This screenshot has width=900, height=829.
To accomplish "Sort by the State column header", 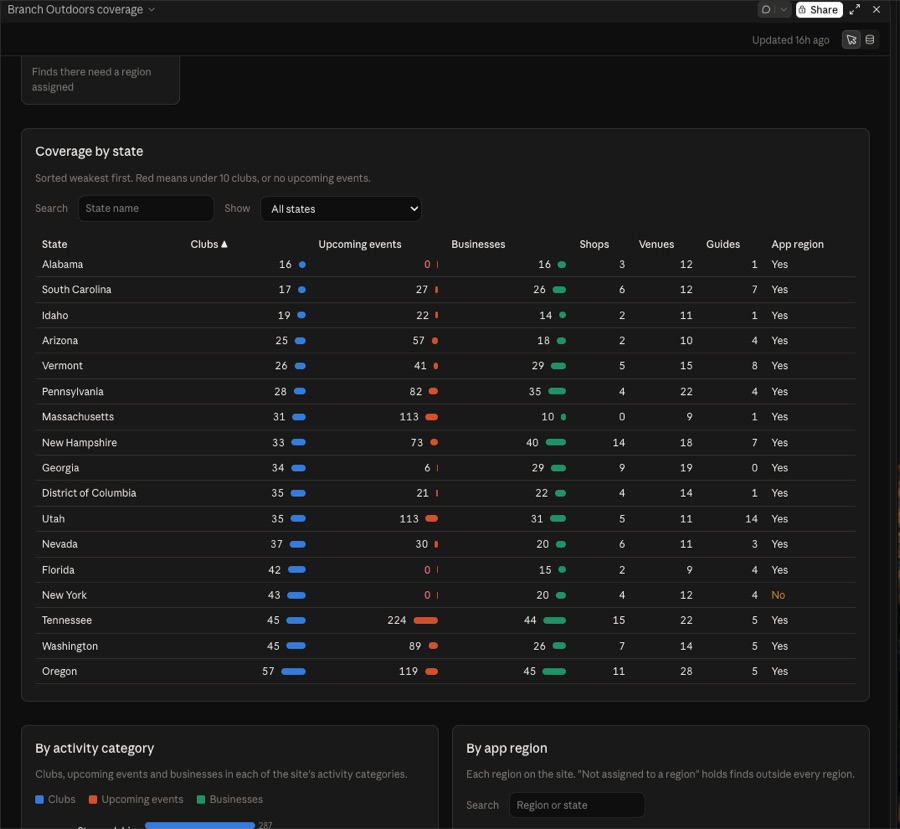I will [55, 245].
